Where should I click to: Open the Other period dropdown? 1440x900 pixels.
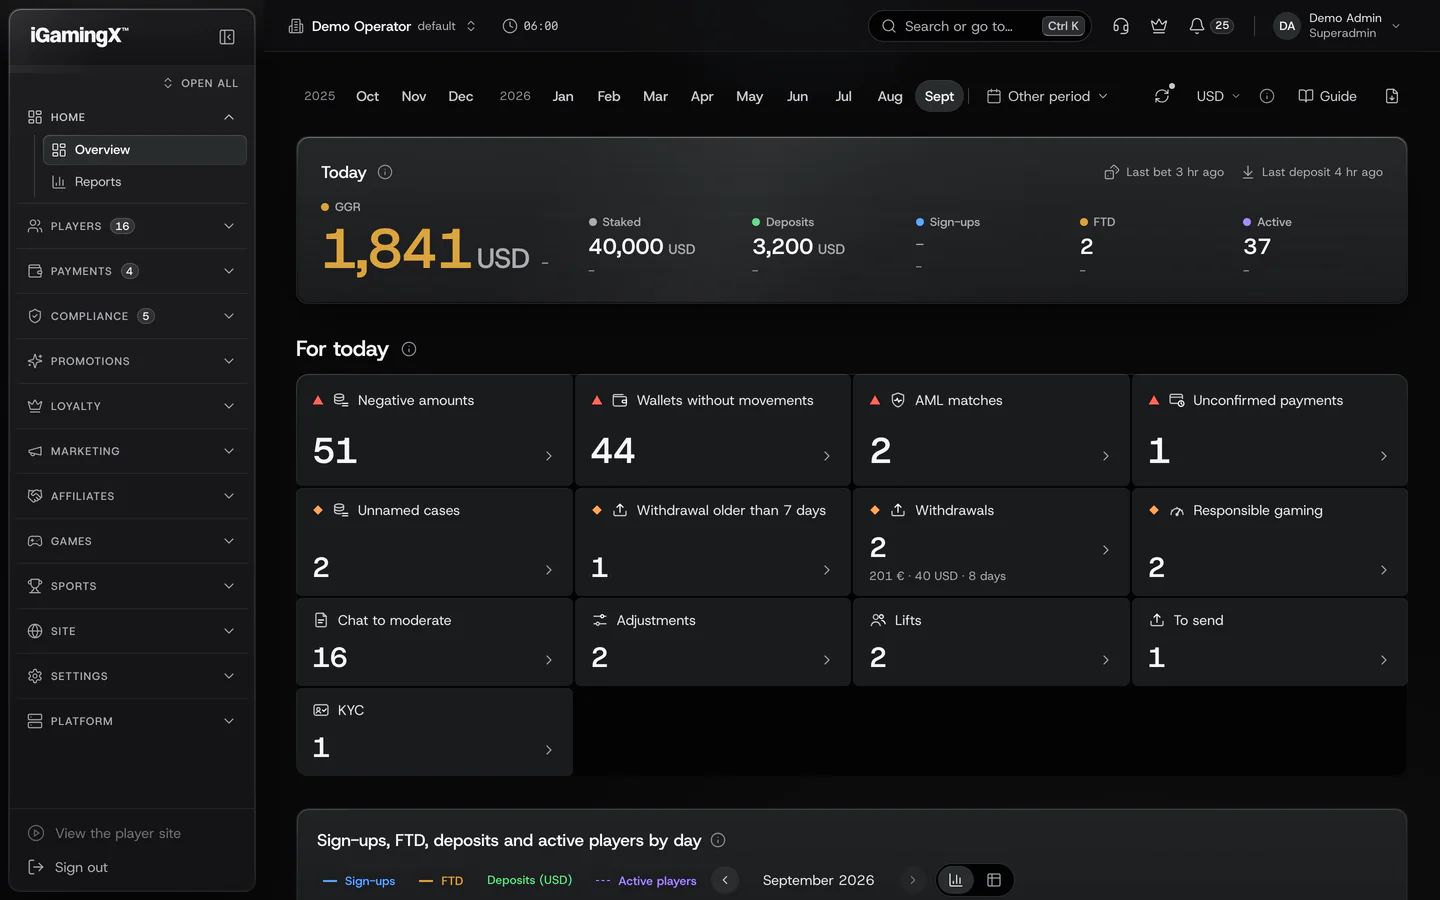[x=1047, y=96]
